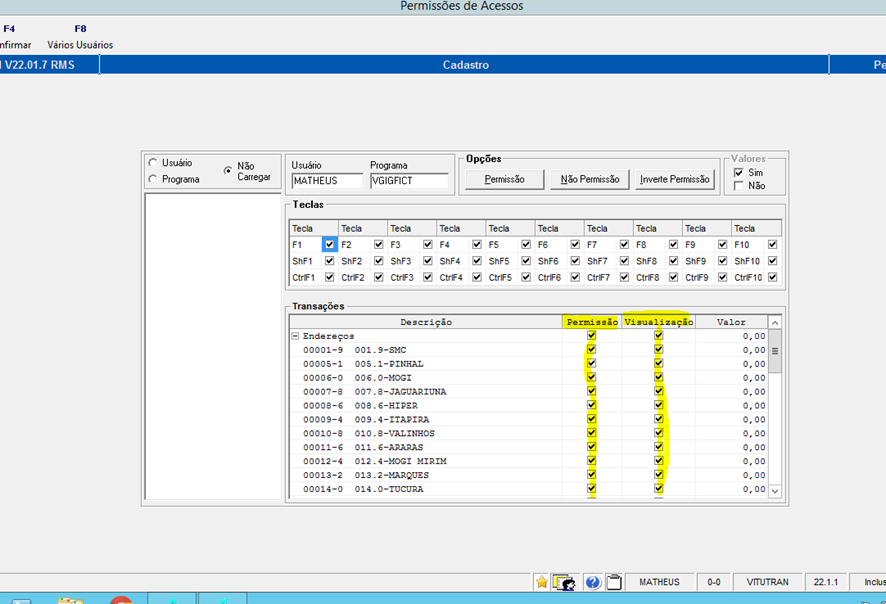Image resolution: width=886 pixels, height=604 pixels.
Task: Toggle Visualização checkbox for 014.0-TUCURA
Action: (x=659, y=488)
